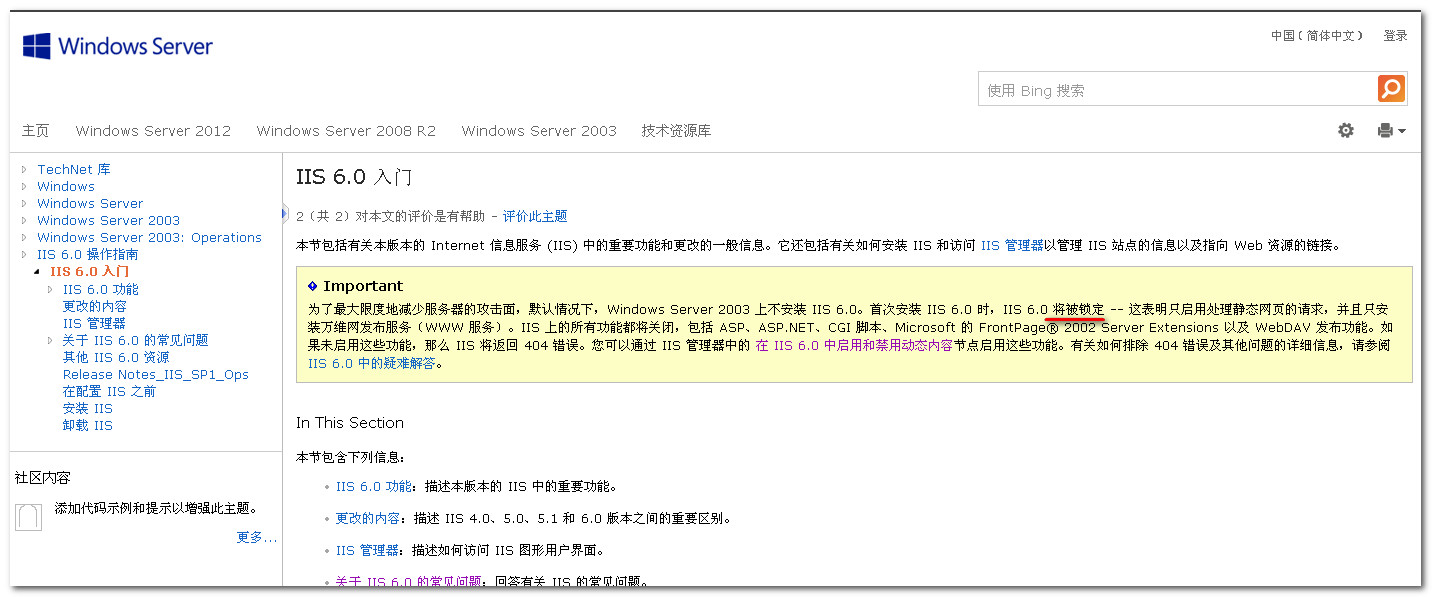Click the Windows Server logo
1432x597 pixels.
tap(118, 47)
